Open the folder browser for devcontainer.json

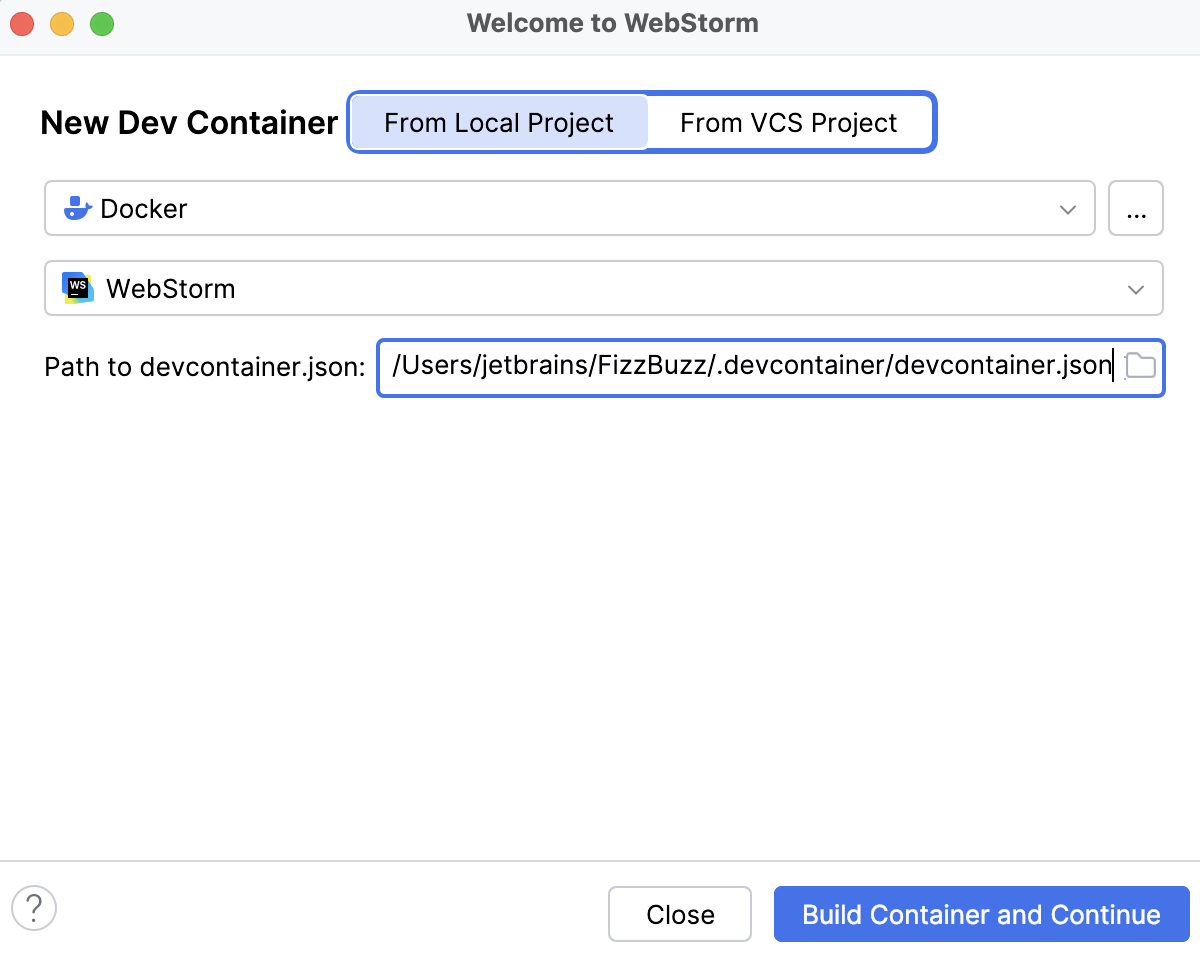point(1140,366)
